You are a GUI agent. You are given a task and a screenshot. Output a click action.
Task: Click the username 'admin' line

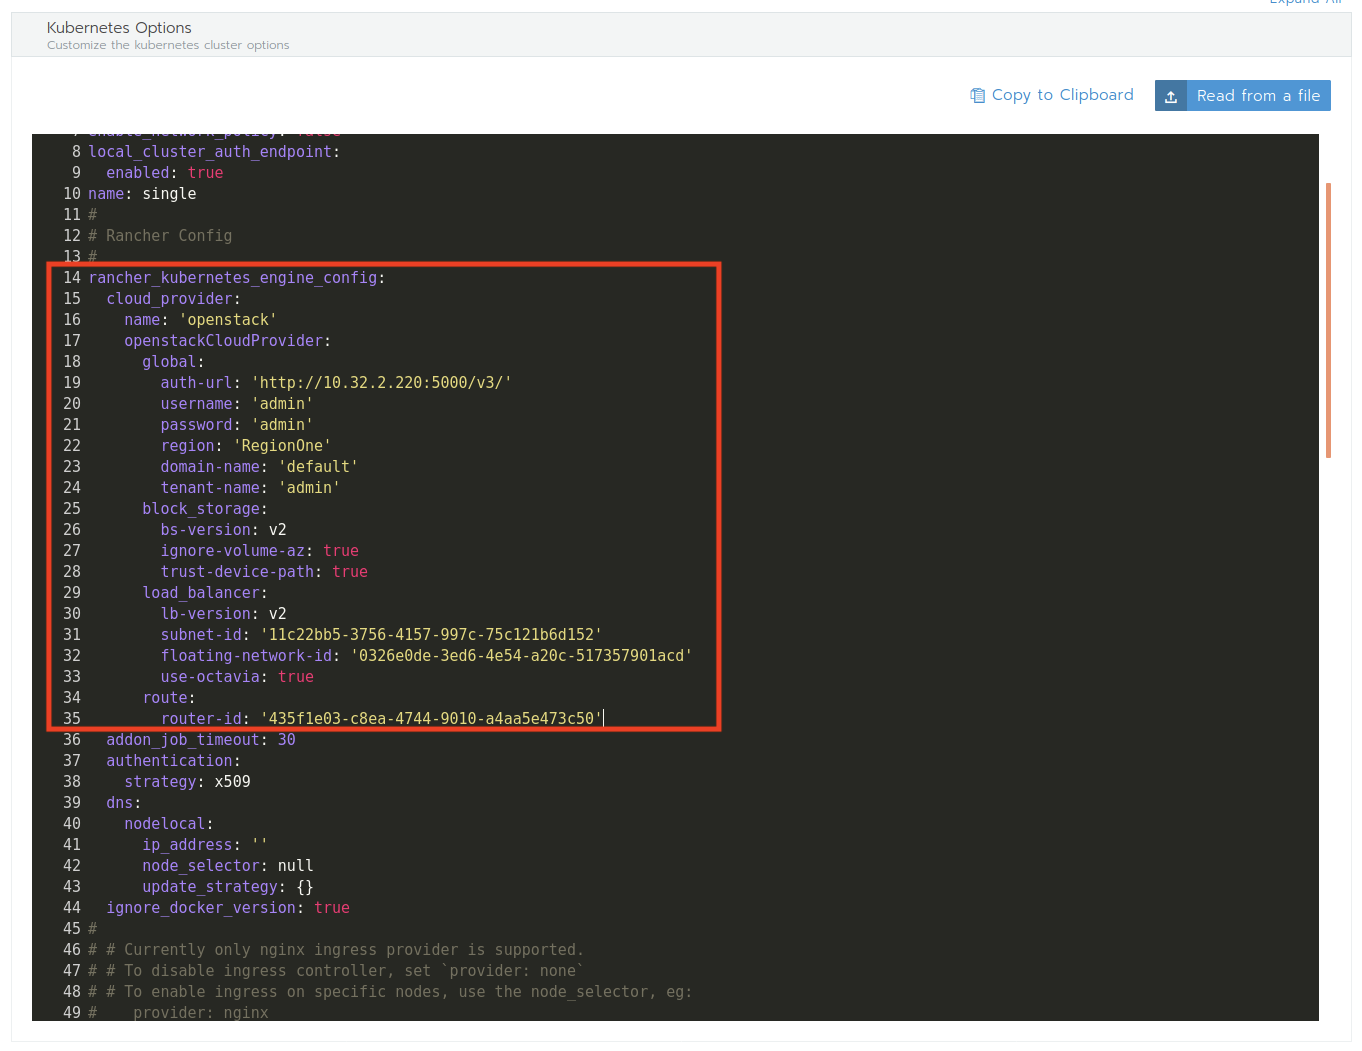point(237,404)
